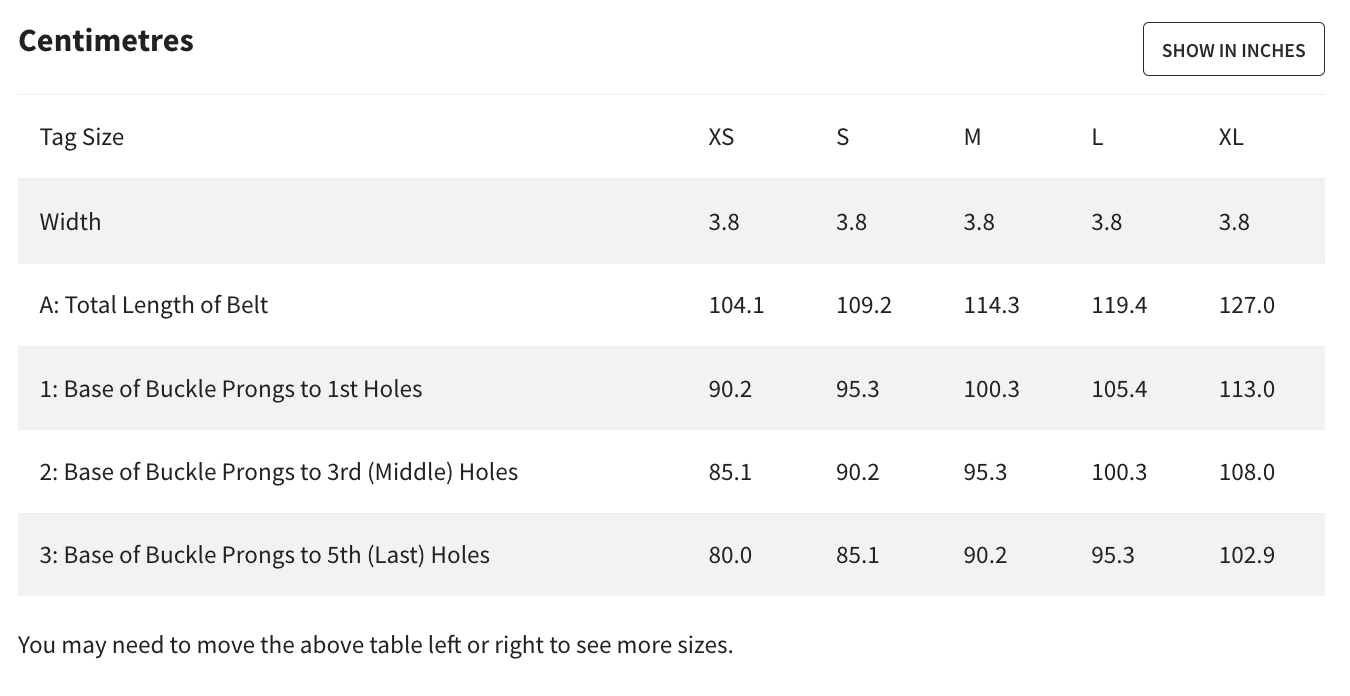The height and width of the screenshot is (696, 1350).
Task: Select the XL tag size header
Action: [1231, 137]
